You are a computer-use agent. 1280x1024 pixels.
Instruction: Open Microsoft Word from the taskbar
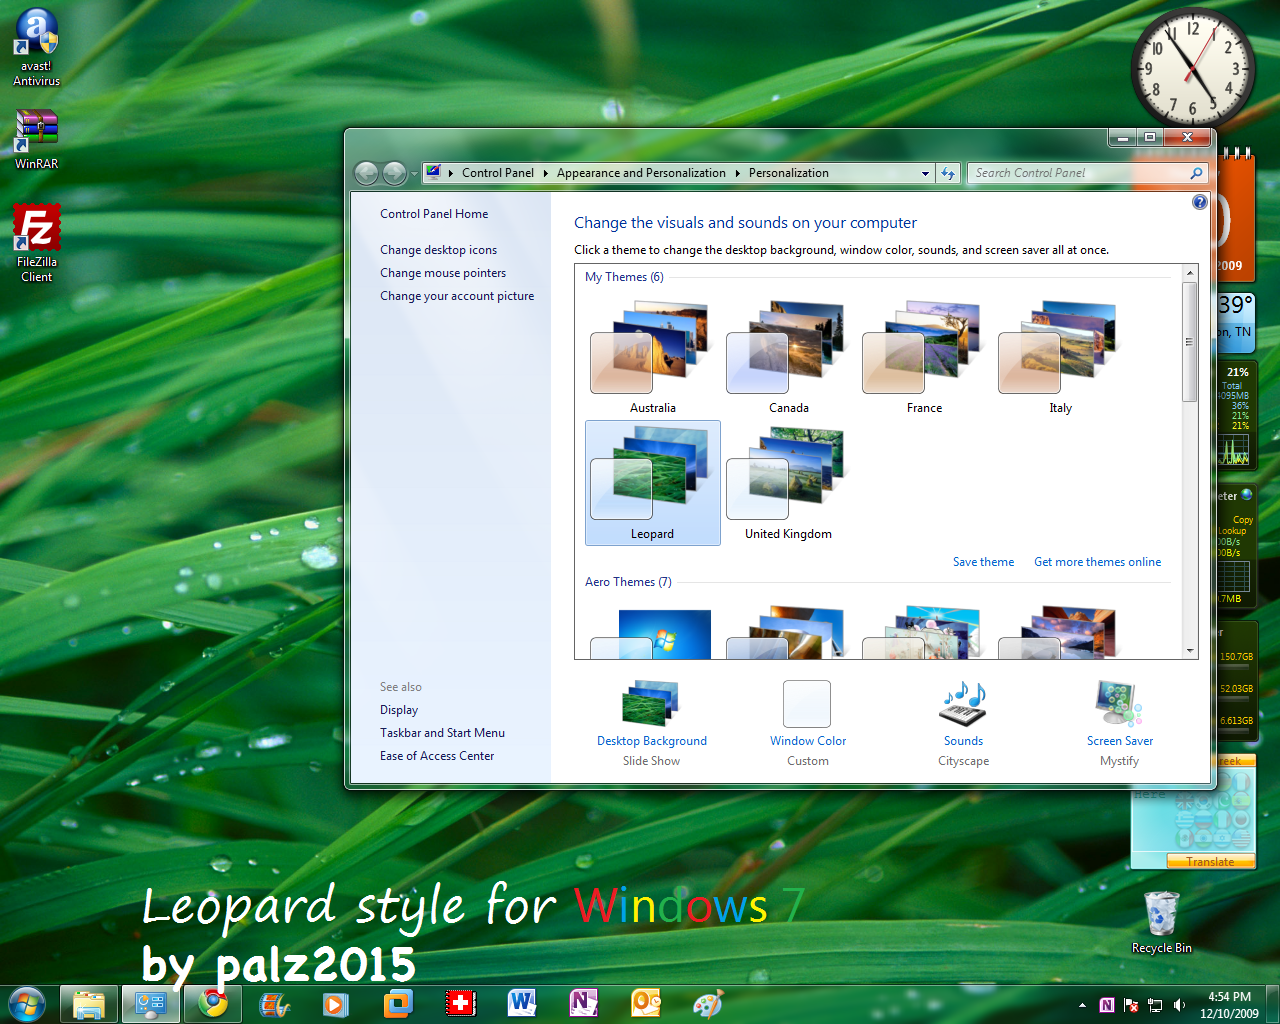click(521, 1003)
